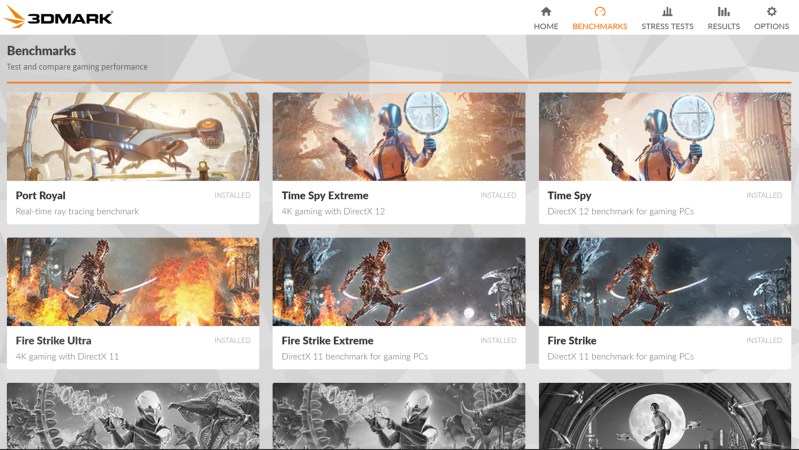Image resolution: width=799 pixels, height=450 pixels.
Task: Open the bottom-left greyed benchmark thumbnail
Action: click(133, 416)
